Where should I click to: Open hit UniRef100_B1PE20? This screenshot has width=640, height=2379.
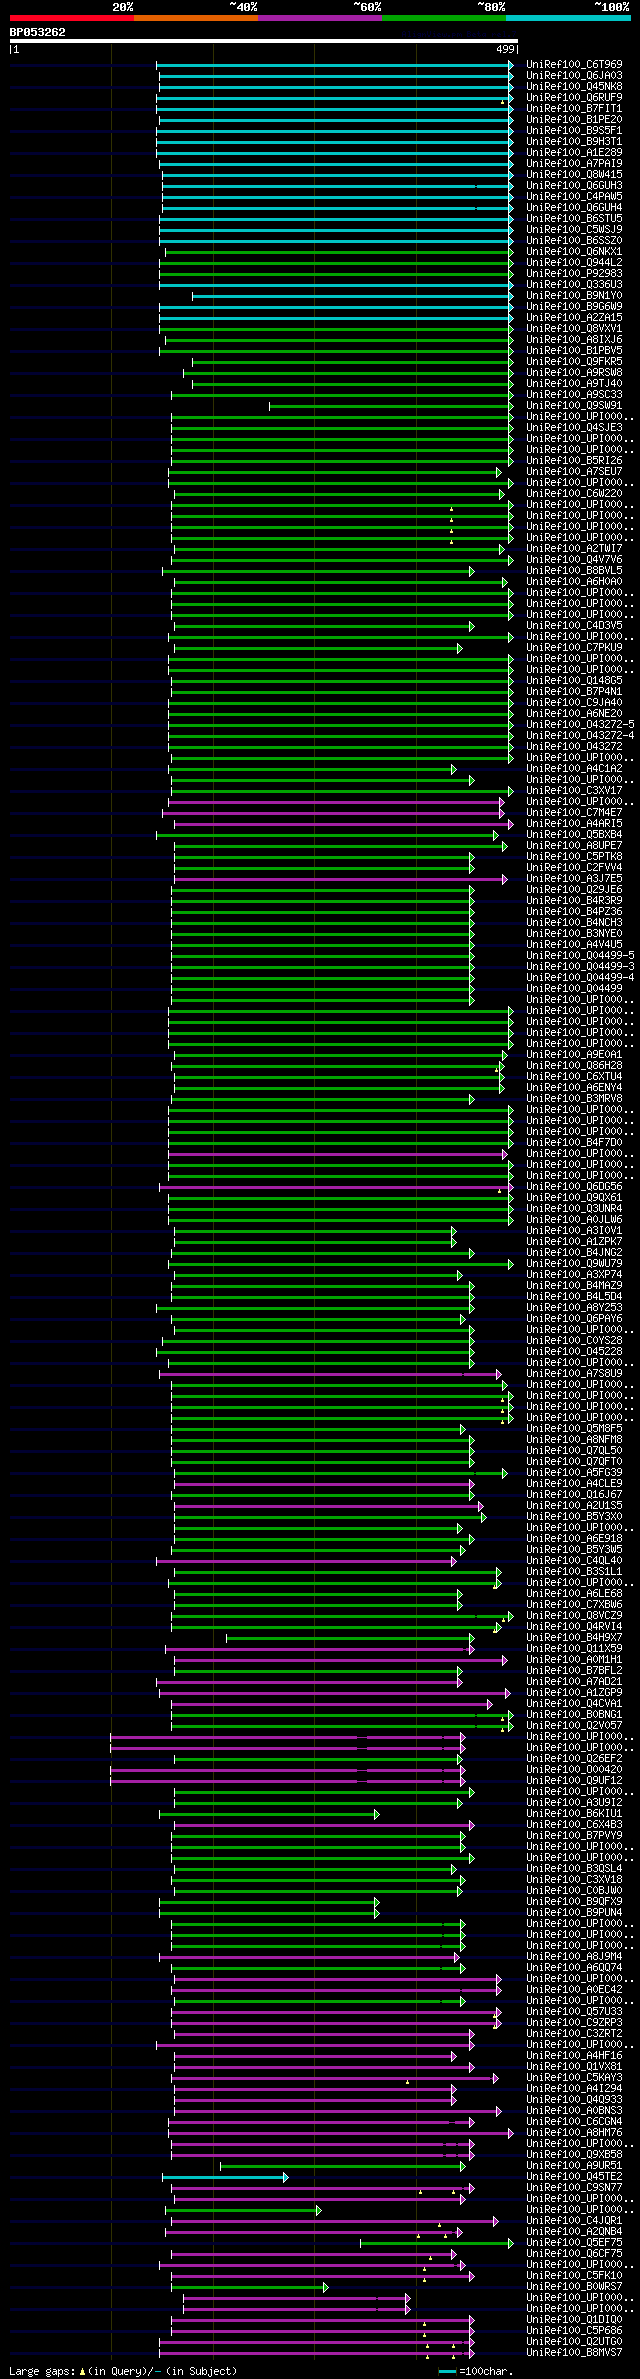(574, 119)
